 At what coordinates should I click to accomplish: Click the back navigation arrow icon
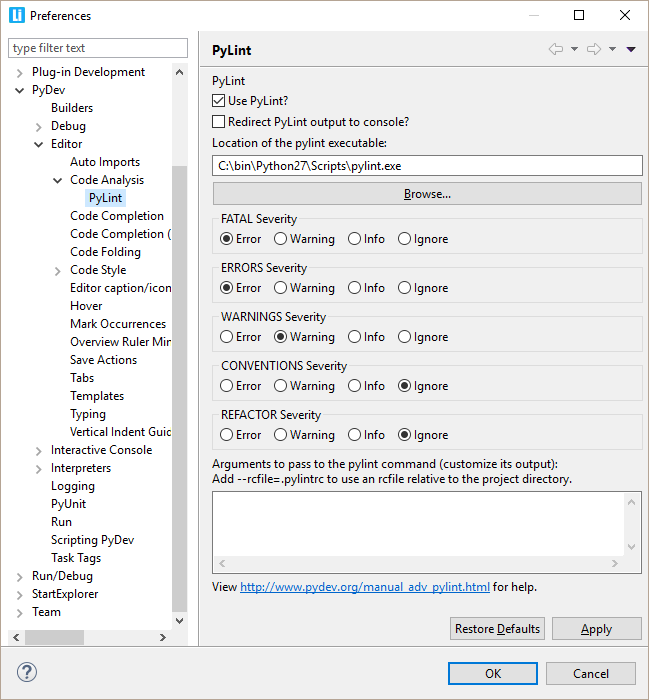click(x=556, y=49)
